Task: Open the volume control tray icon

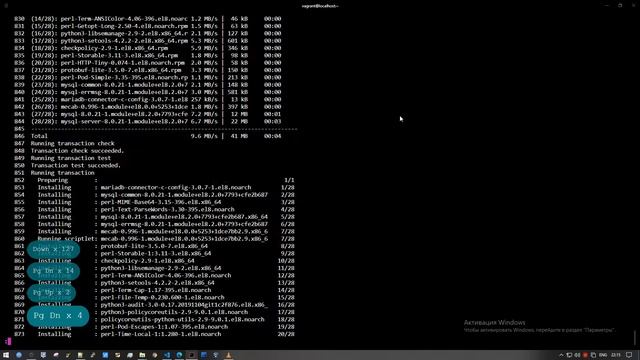Action: (577, 356)
